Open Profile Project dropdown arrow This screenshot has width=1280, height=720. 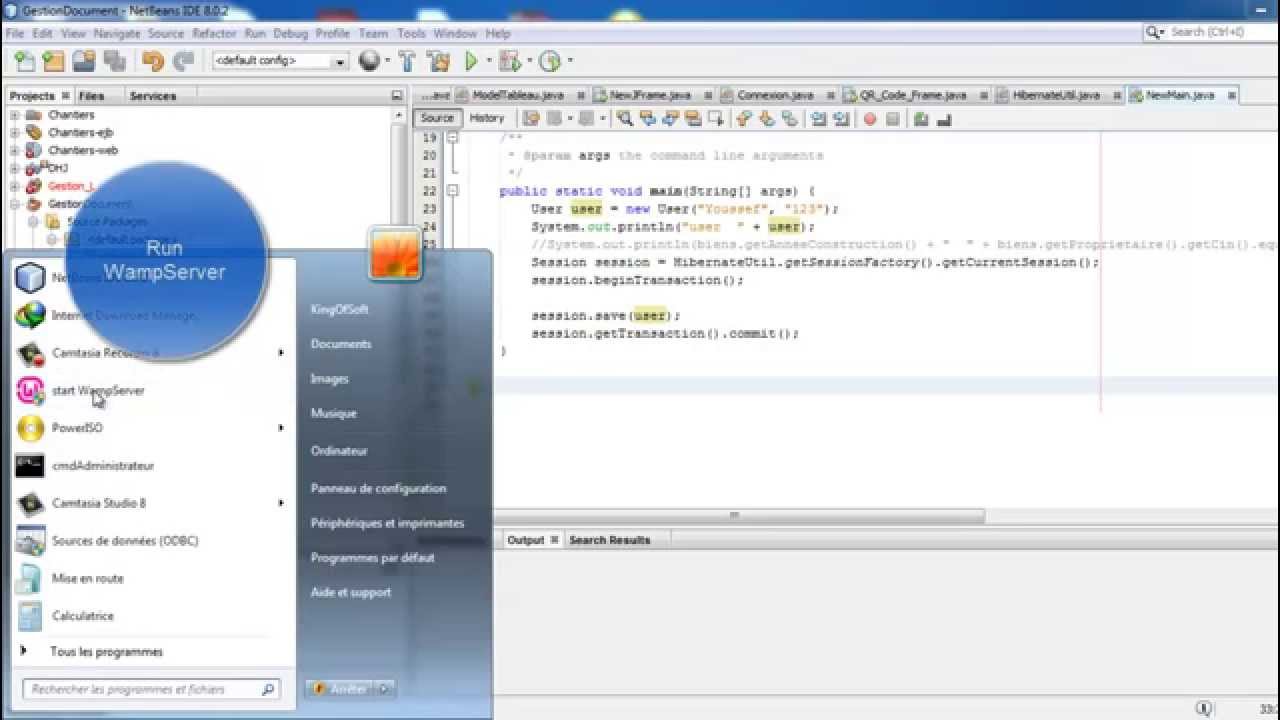tap(569, 62)
